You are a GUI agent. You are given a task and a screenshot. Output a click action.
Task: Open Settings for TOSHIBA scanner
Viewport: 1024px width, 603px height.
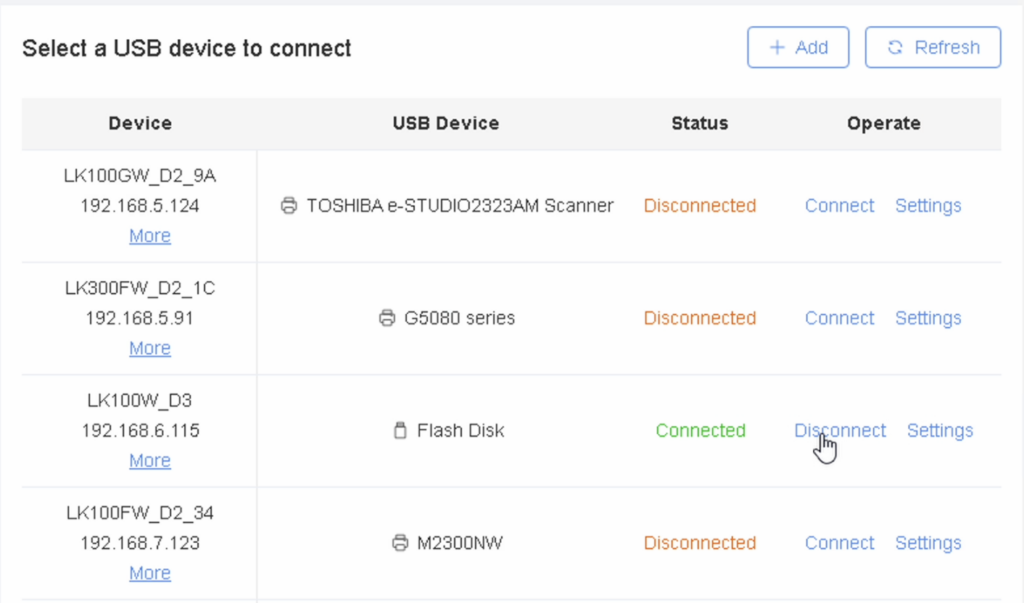click(928, 206)
